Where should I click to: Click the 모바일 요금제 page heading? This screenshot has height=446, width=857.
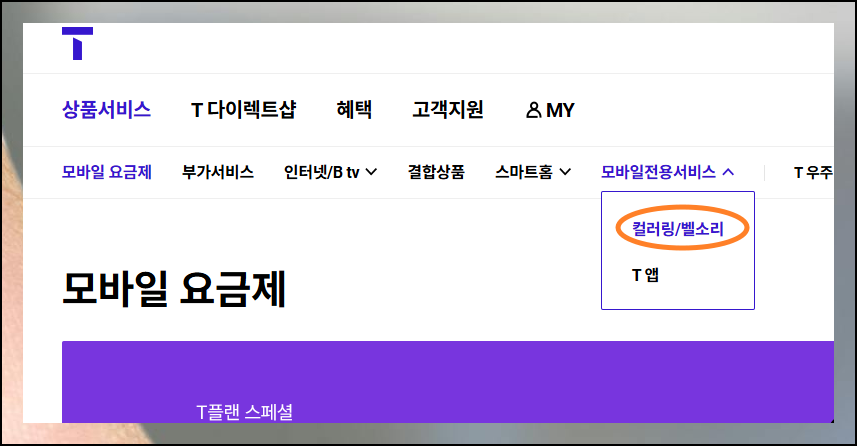[x=174, y=289]
